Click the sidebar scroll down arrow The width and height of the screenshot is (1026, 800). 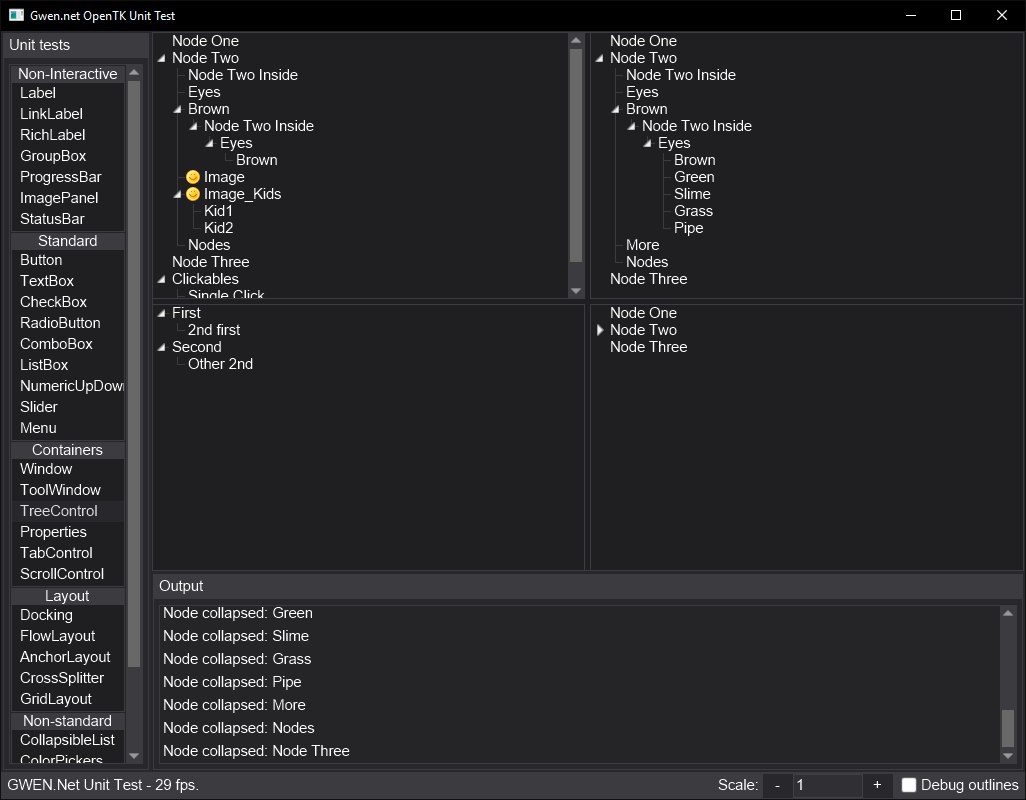(x=134, y=756)
